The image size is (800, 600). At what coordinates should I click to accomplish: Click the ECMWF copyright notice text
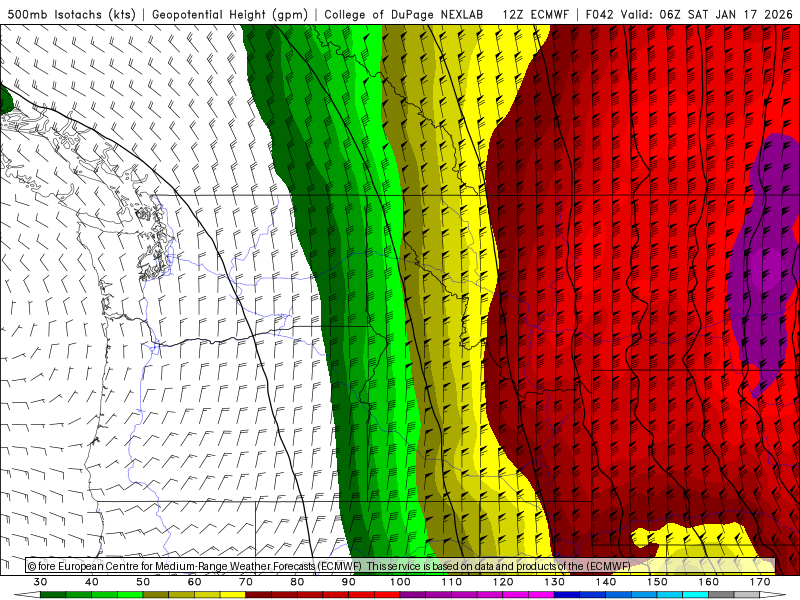click(x=329, y=566)
